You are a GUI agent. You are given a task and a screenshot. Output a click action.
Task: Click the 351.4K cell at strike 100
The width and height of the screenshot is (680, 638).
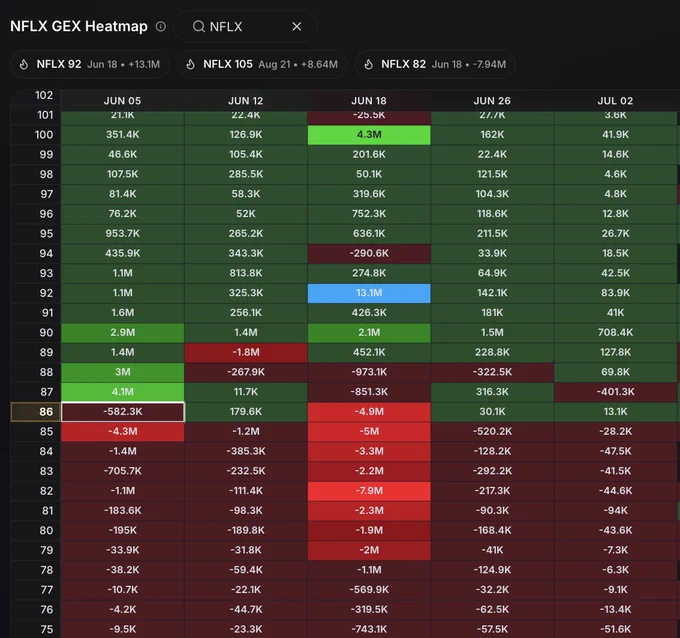click(123, 134)
